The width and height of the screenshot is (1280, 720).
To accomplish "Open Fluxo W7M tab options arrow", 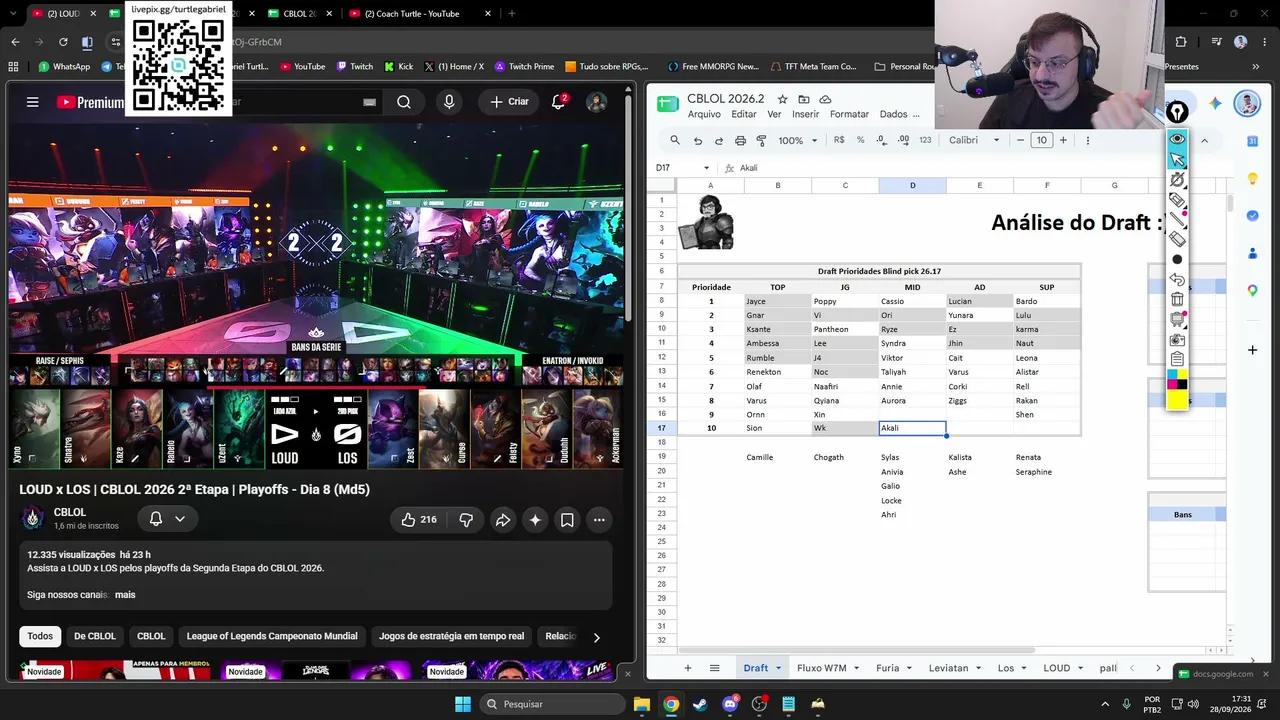I will (x=856, y=668).
